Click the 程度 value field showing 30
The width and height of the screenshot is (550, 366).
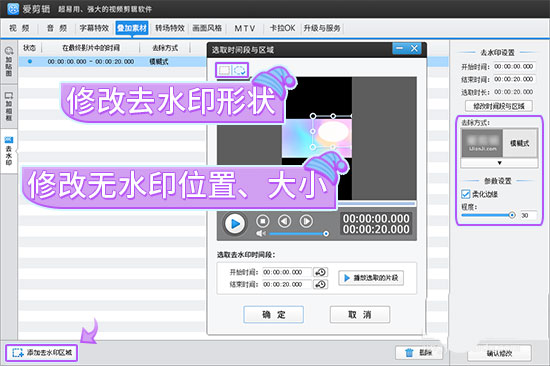pos(528,215)
